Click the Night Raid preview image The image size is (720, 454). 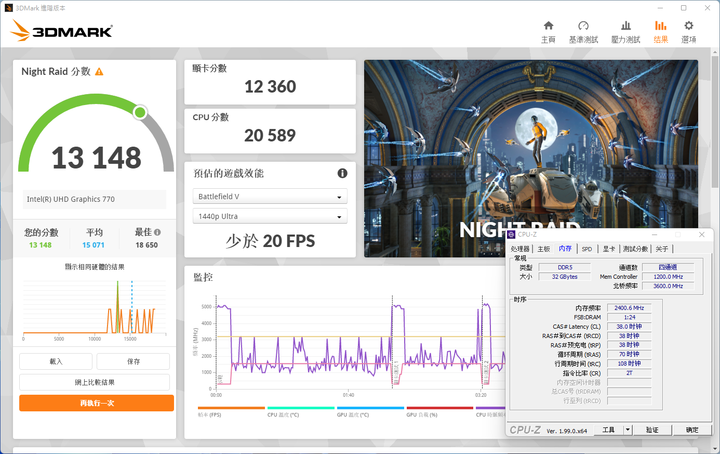pos(531,158)
